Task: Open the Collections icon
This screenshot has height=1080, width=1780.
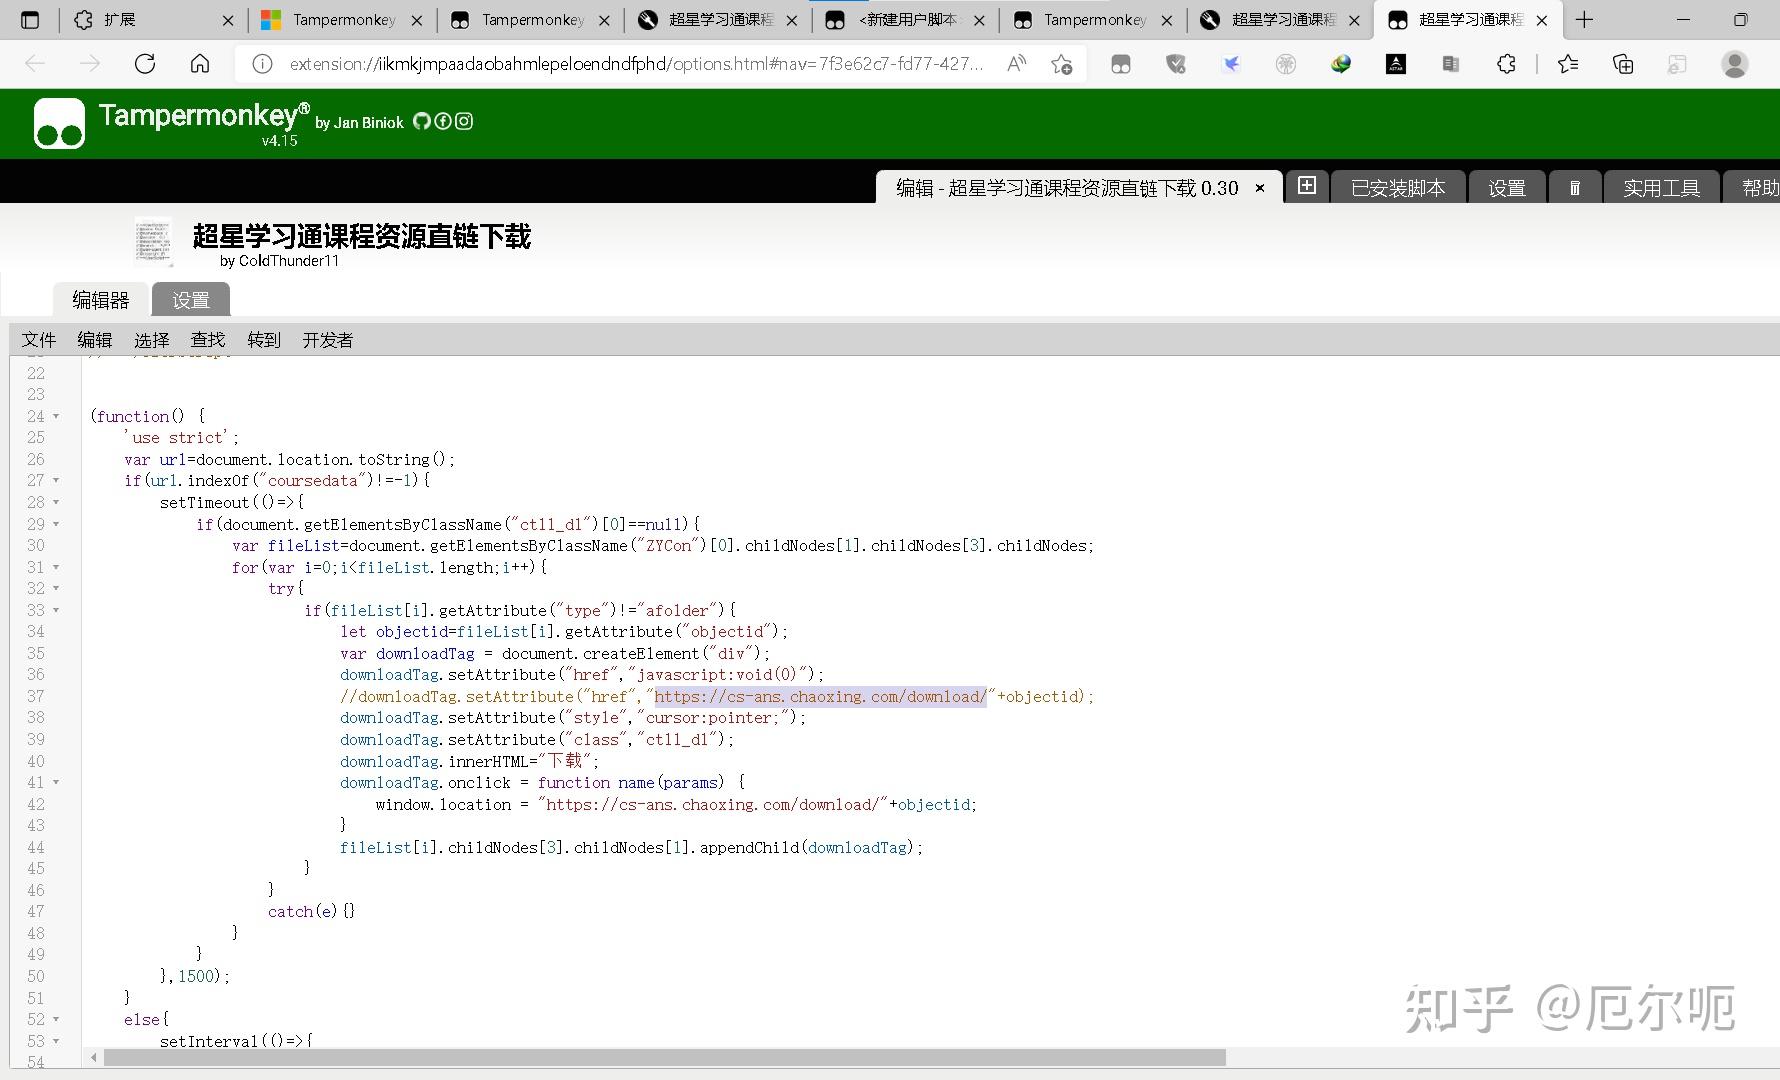Action: click(x=1623, y=64)
